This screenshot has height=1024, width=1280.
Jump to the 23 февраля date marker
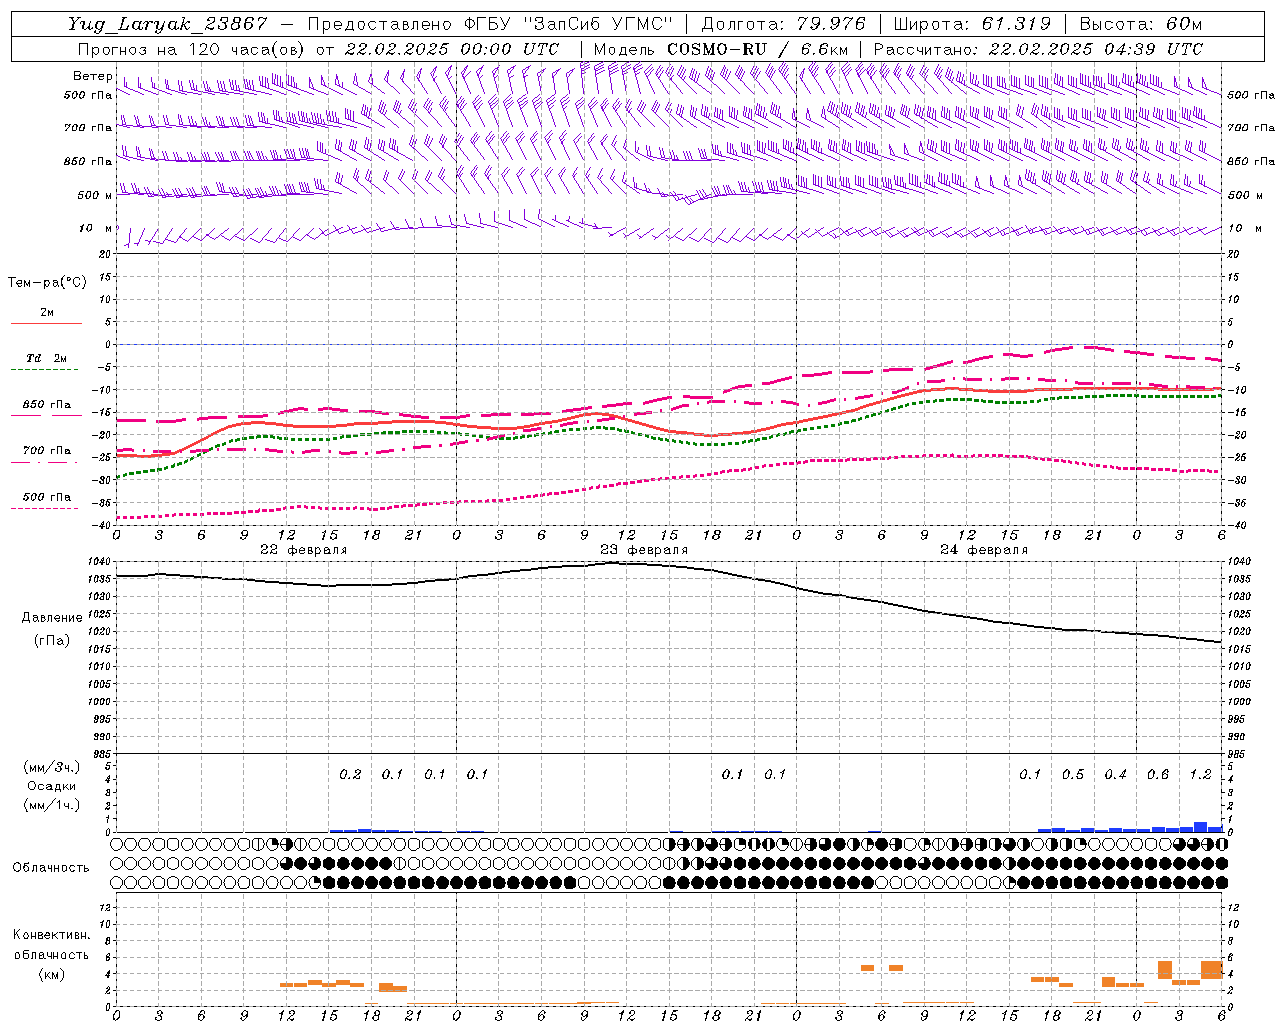(644, 550)
